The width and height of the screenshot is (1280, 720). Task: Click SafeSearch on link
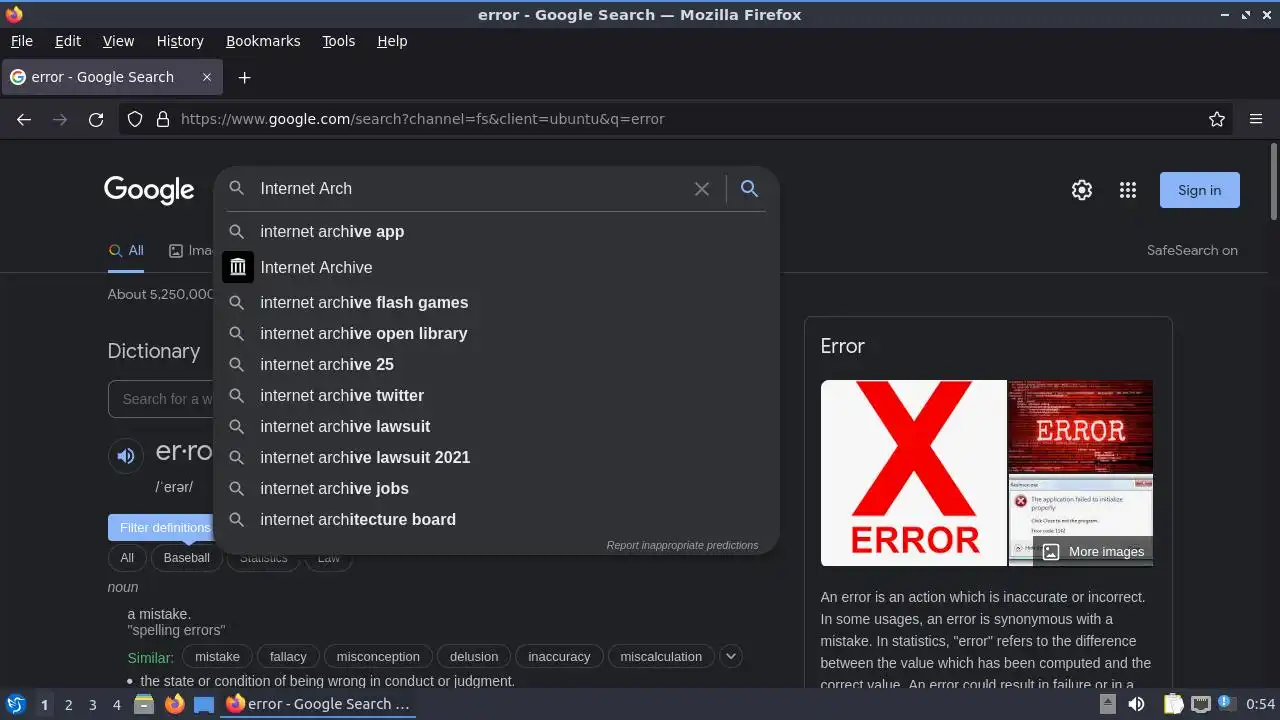coord(1192,251)
